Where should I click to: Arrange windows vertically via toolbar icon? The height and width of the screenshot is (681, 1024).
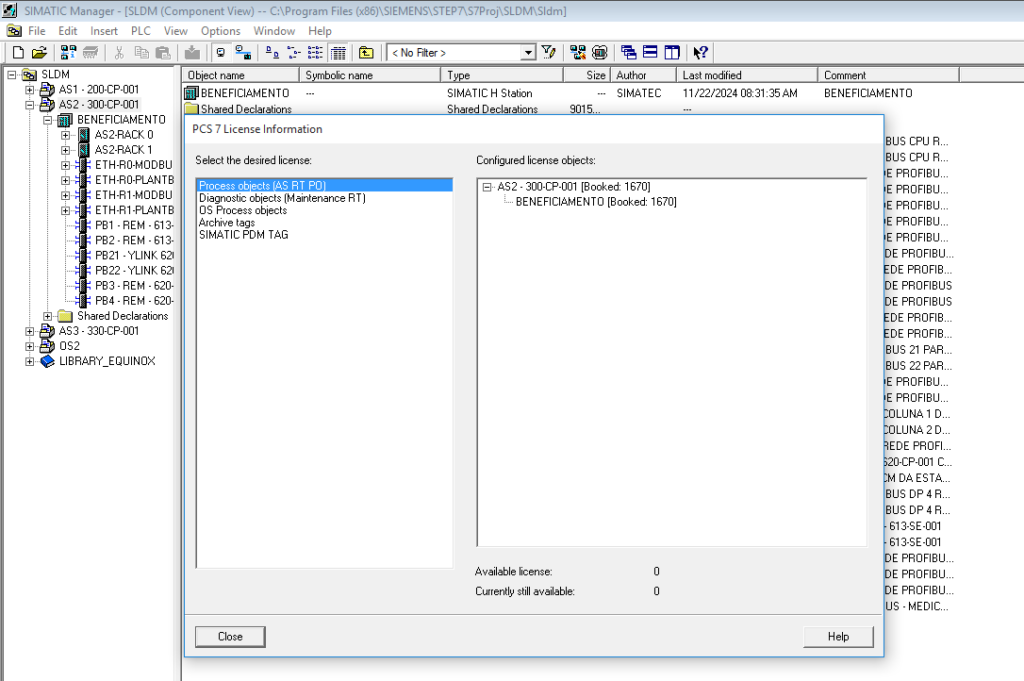pos(672,52)
